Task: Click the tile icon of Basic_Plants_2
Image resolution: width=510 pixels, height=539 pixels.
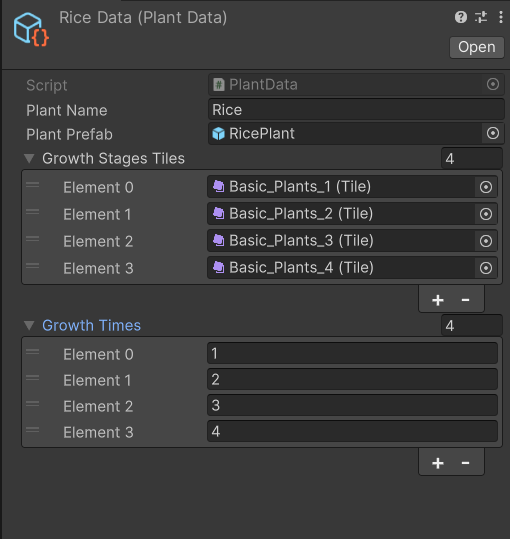Action: pyautogui.click(x=219, y=213)
